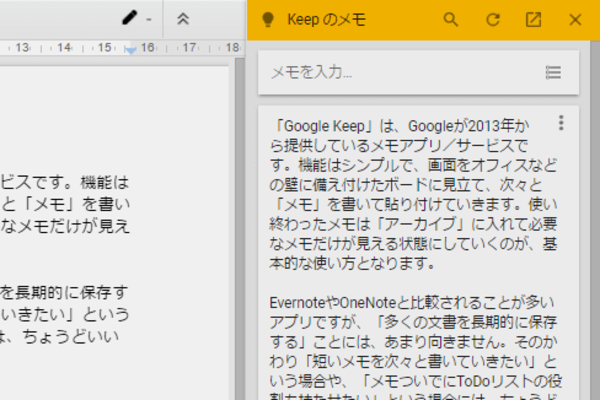The image size is (600, 400).
Task: Search Keep notes with the magnifier icon
Action: point(451,19)
